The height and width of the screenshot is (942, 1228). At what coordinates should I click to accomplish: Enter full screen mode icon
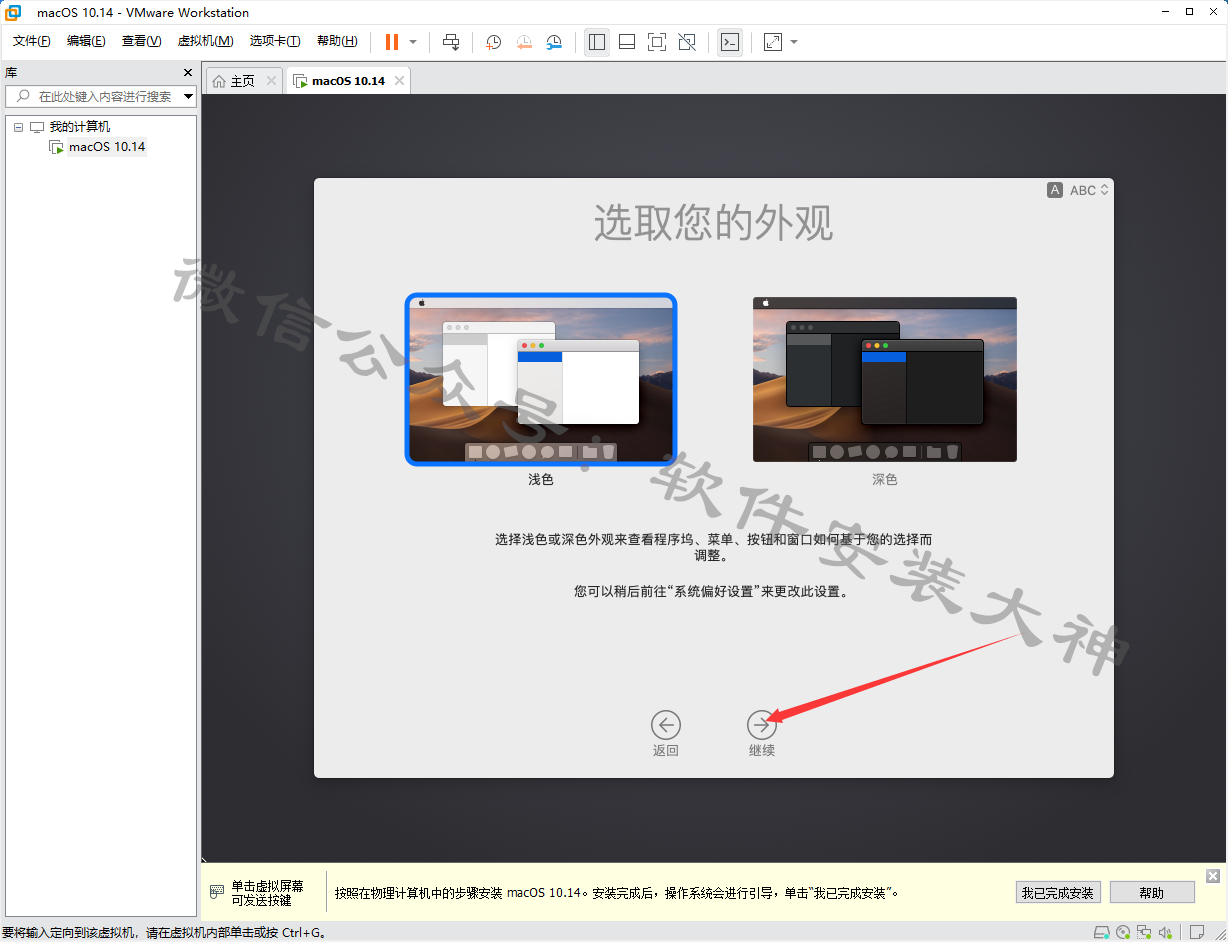657,42
